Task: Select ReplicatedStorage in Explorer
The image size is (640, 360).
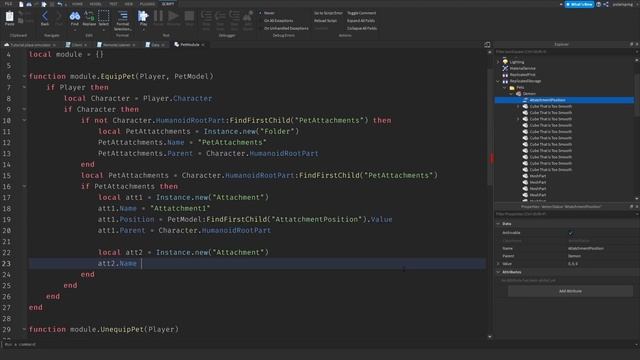Action: (525, 81)
